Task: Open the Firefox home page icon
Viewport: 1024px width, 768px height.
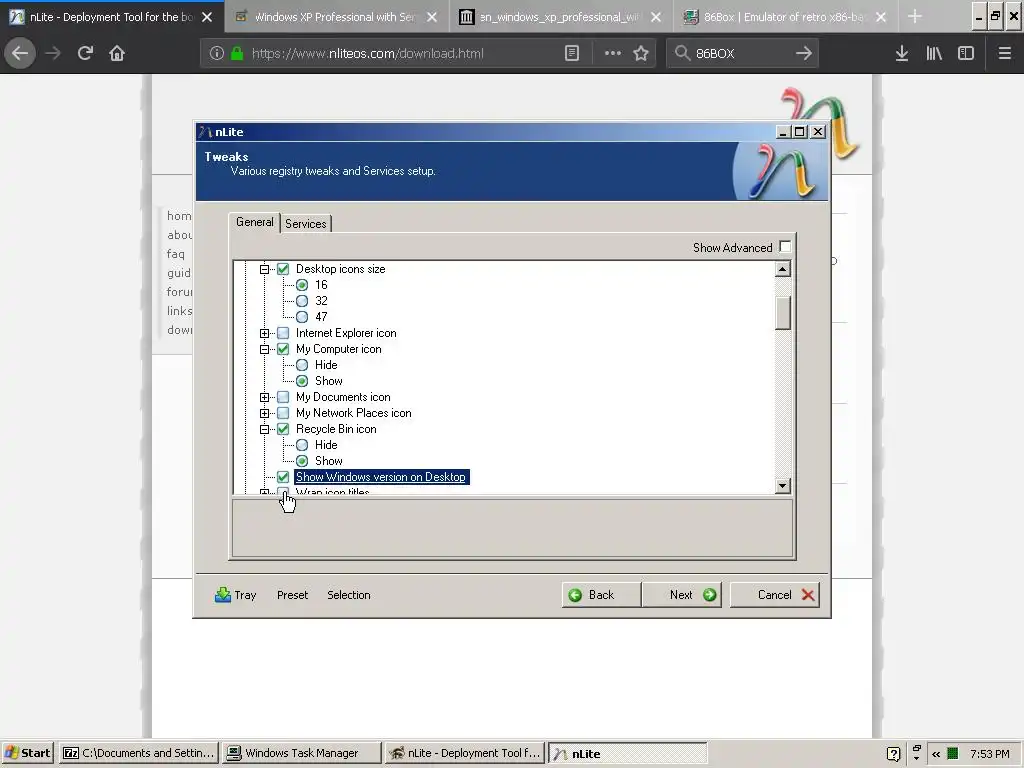Action: click(x=117, y=53)
